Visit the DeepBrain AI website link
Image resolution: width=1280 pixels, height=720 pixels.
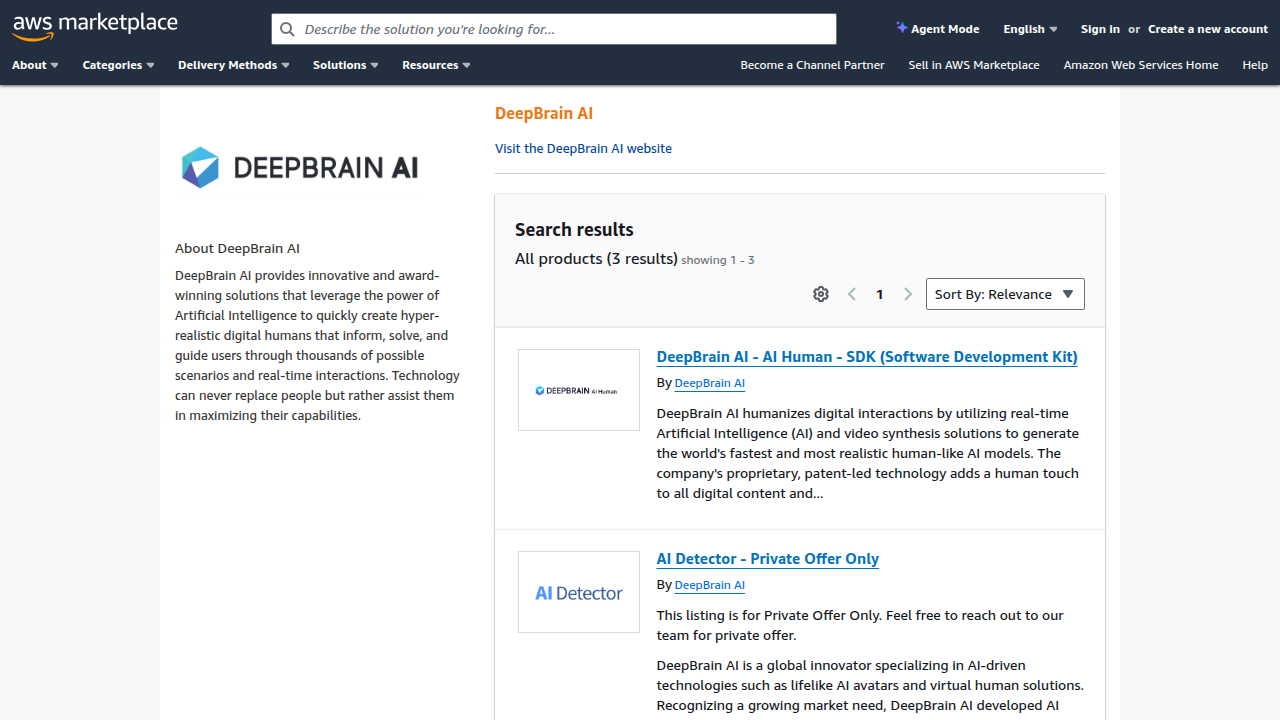click(x=583, y=148)
